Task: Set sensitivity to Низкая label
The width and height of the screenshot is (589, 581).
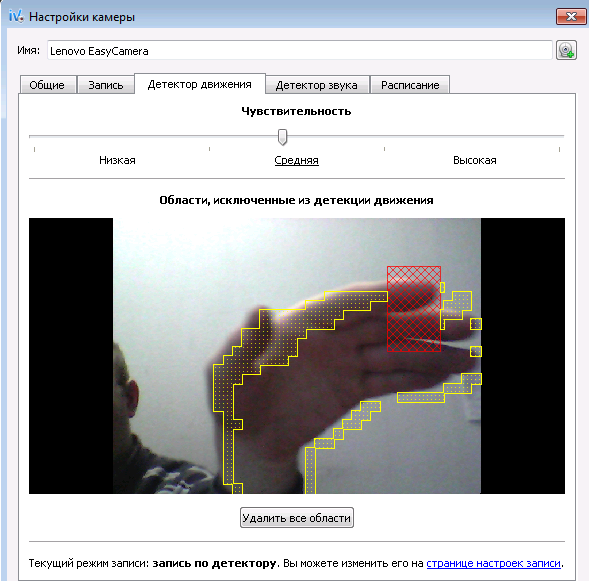Action: (117, 160)
